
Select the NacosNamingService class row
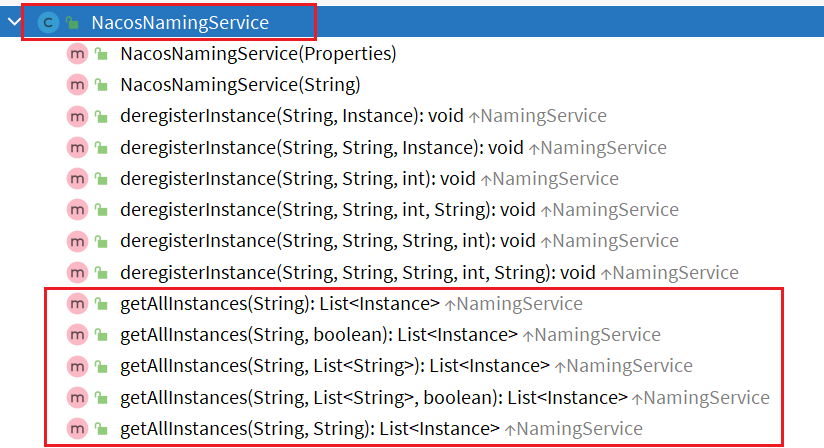[x=180, y=21]
